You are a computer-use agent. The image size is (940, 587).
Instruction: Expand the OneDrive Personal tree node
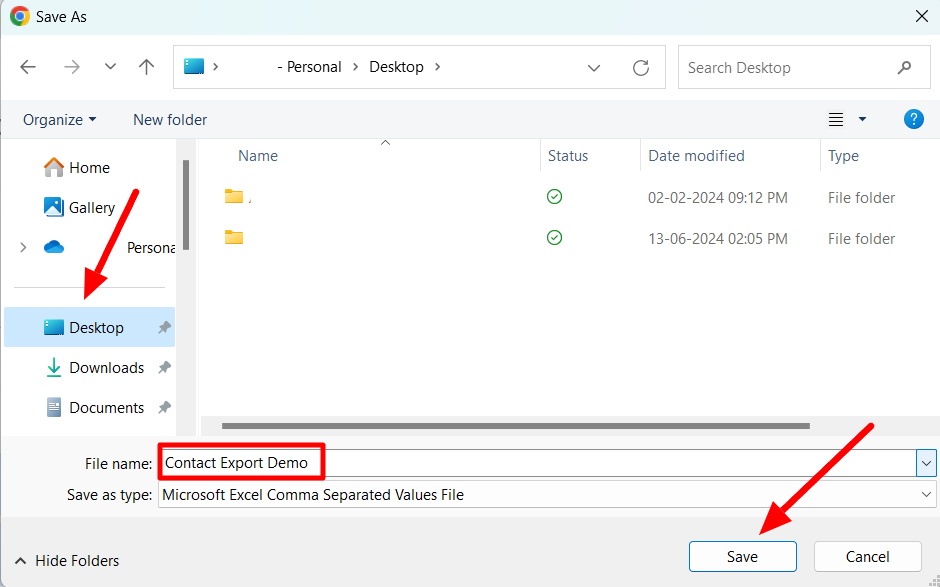point(23,247)
